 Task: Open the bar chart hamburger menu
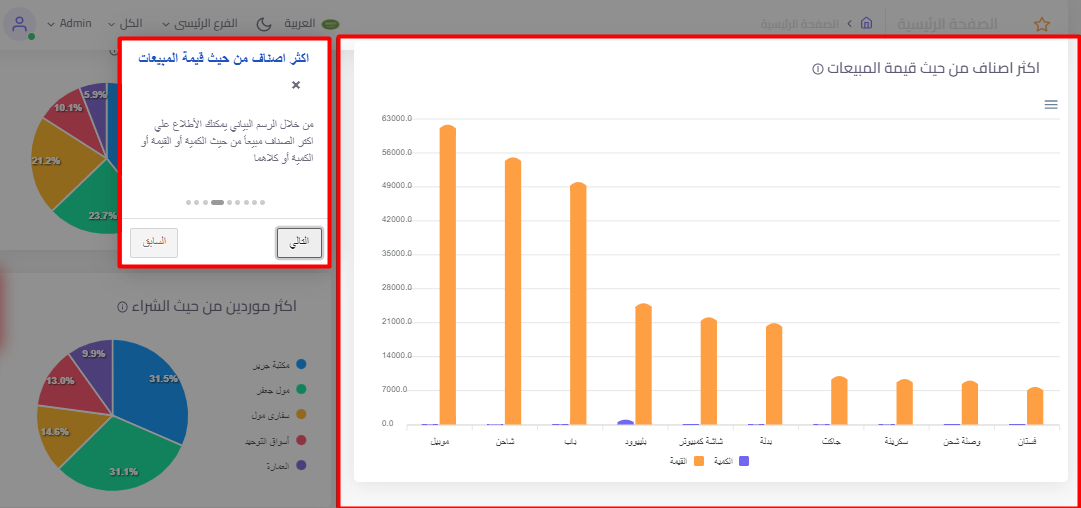[x=1051, y=105]
